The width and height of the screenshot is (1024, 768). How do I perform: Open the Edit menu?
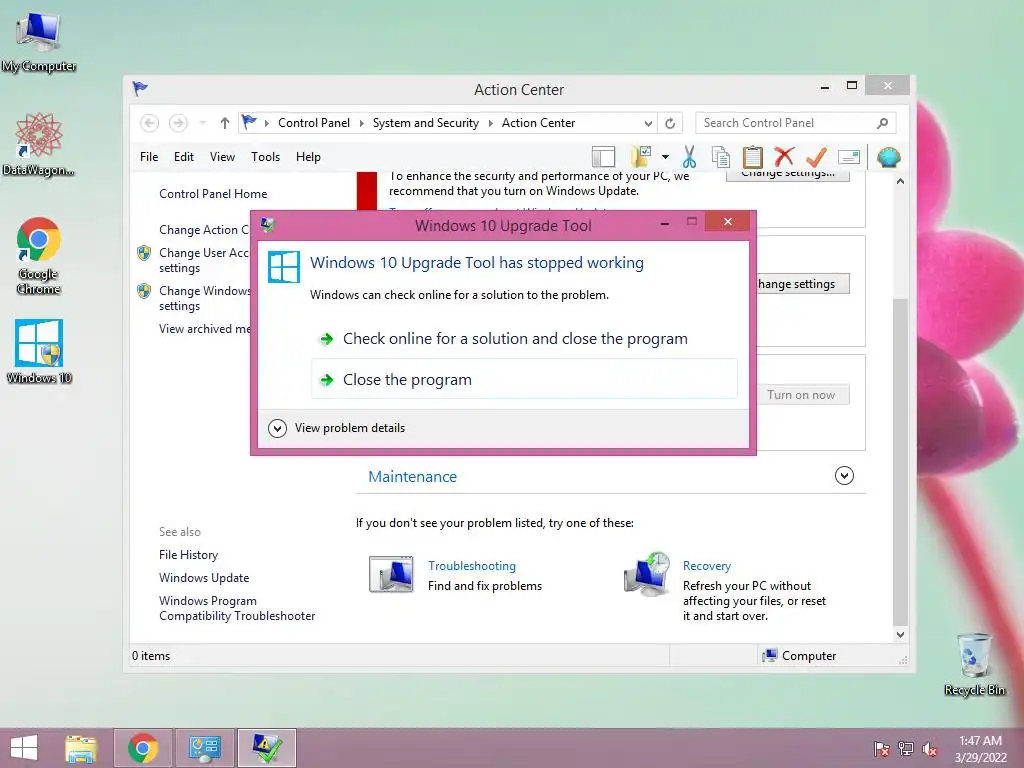[184, 157]
